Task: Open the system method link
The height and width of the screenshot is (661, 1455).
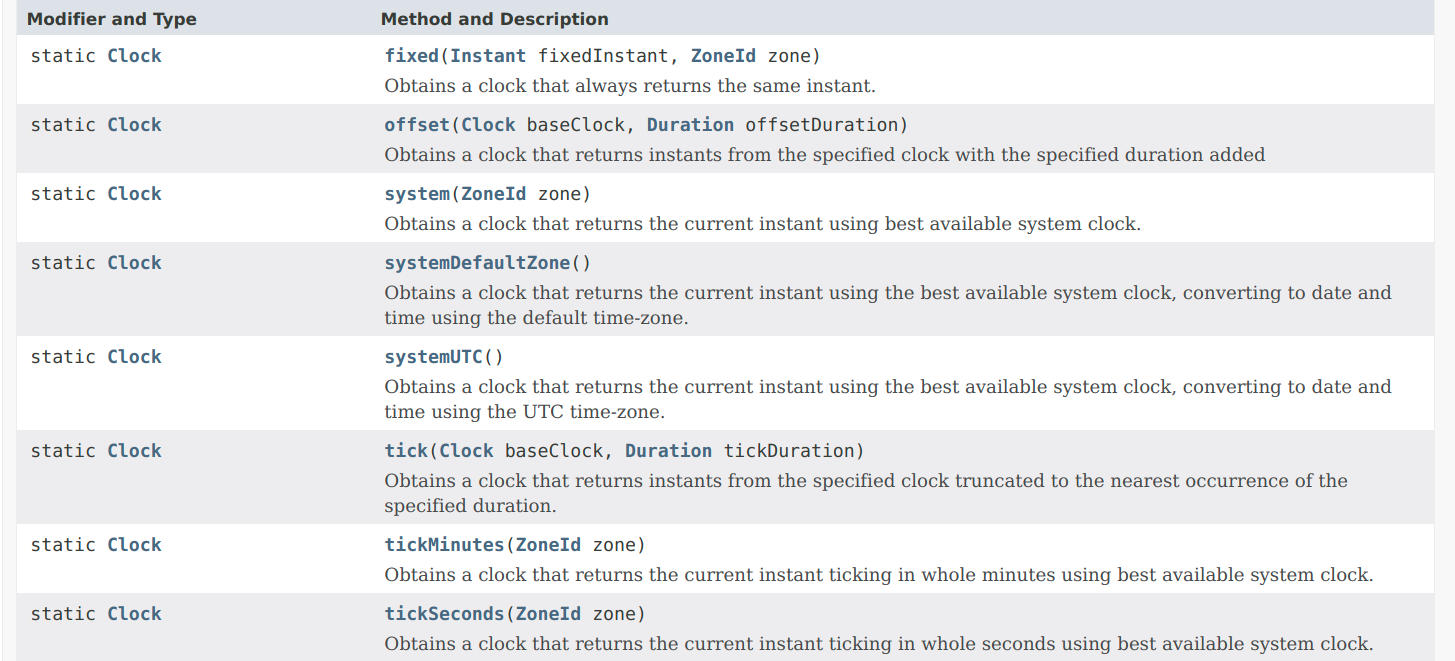Action: point(417,194)
